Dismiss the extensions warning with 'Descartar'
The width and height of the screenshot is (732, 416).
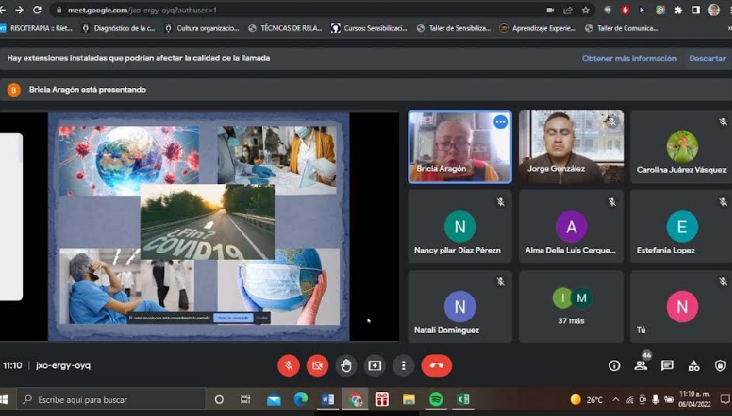[707, 58]
